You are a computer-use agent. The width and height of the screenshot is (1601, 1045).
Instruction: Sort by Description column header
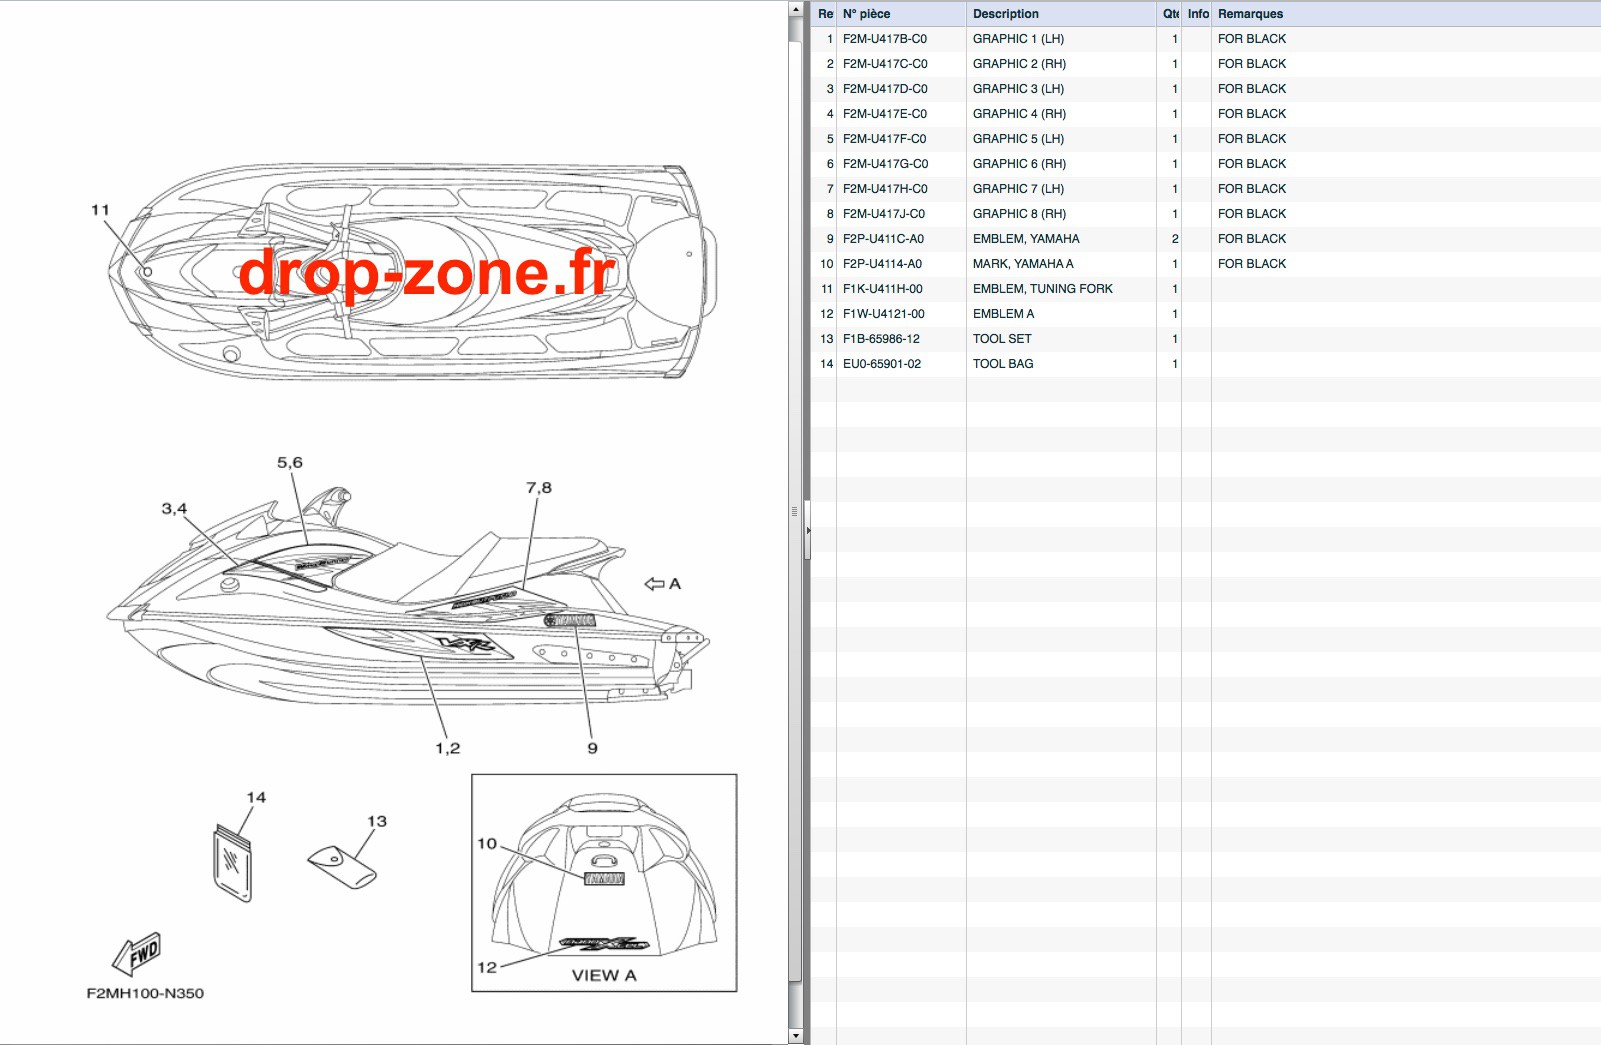[1061, 14]
